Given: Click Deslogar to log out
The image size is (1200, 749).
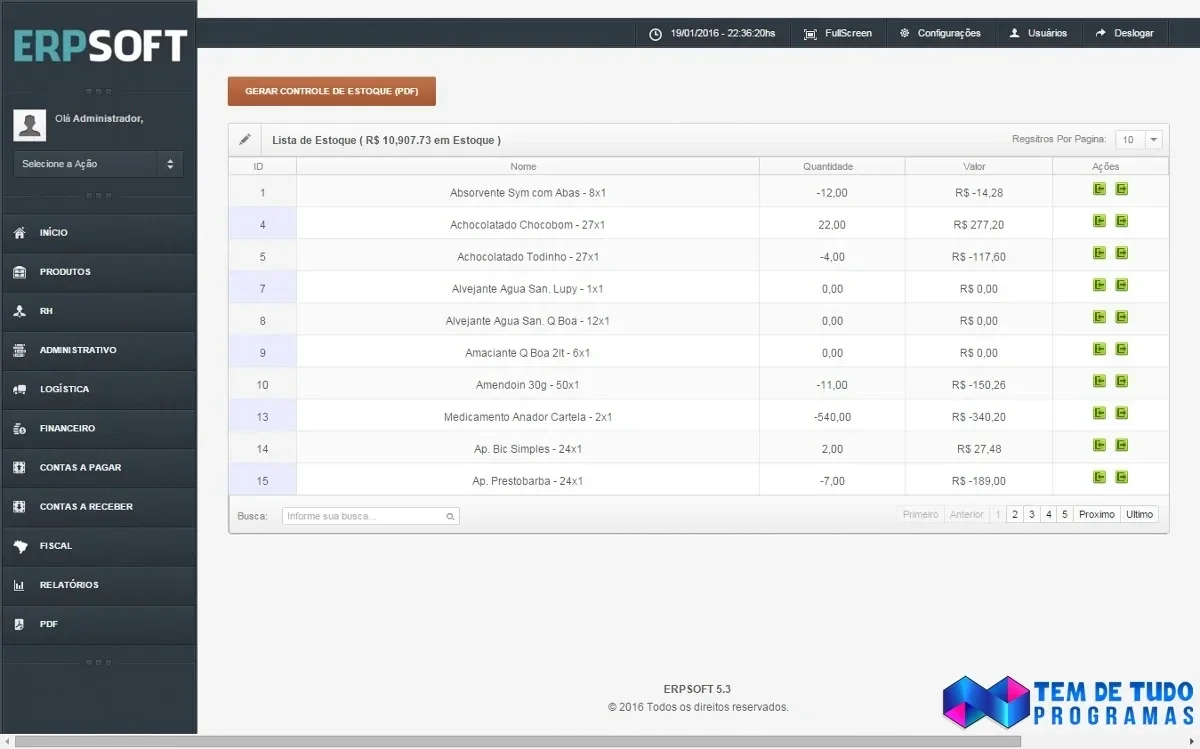Looking at the screenshot, I should coord(1125,33).
